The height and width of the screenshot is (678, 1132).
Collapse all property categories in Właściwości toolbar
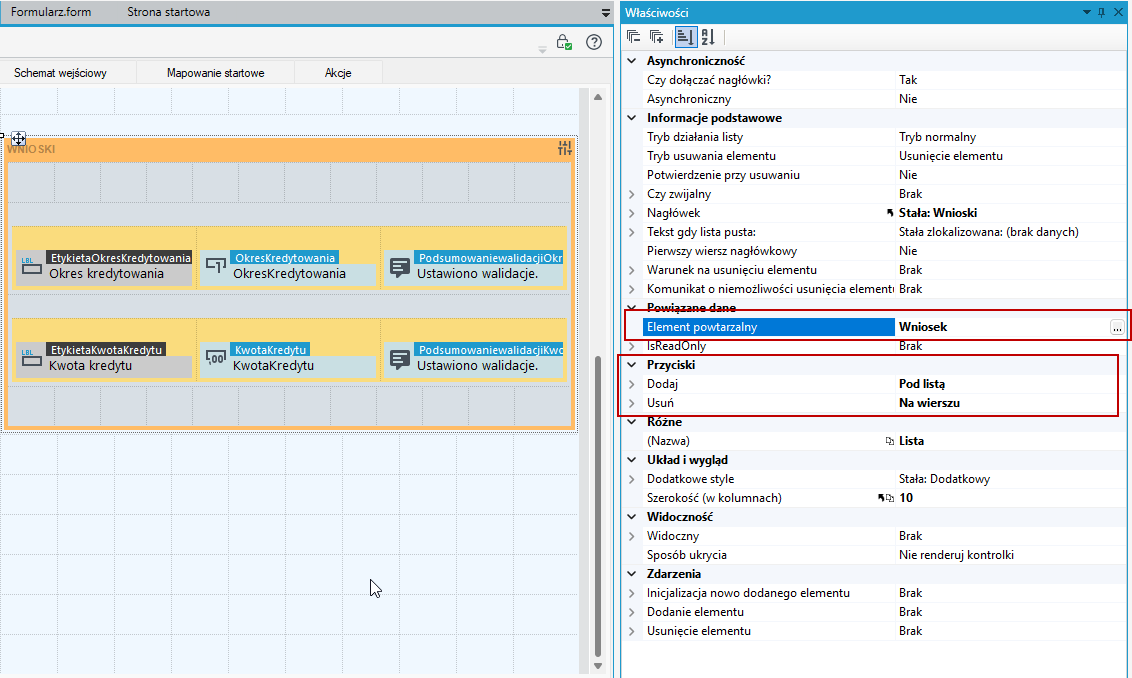[634, 37]
